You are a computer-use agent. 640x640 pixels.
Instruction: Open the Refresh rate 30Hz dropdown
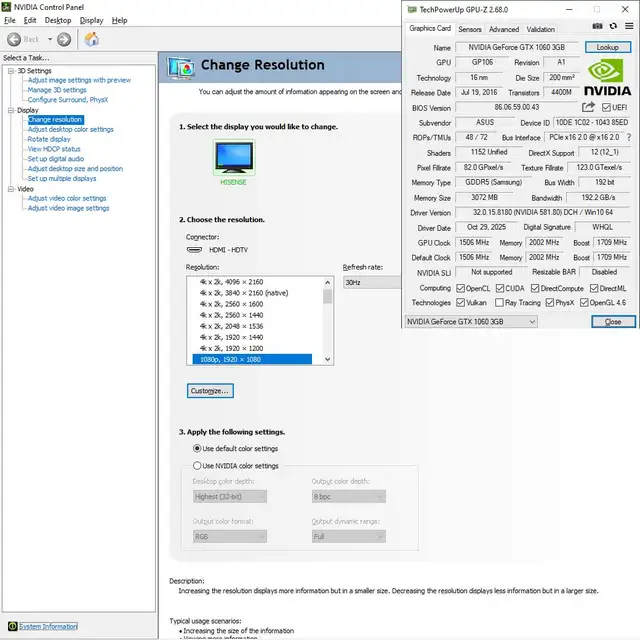(372, 282)
